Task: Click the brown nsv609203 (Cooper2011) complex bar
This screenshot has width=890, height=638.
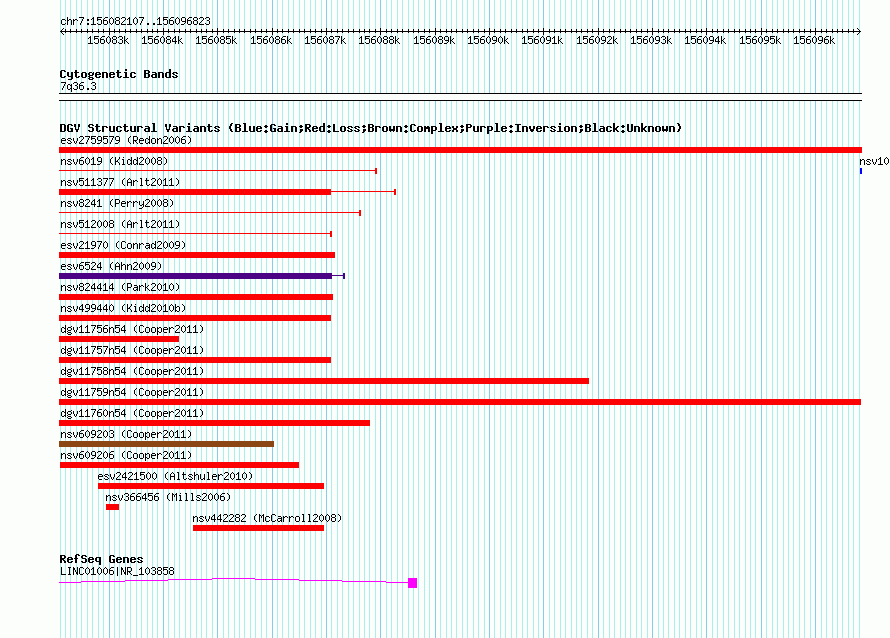Action: [x=166, y=444]
